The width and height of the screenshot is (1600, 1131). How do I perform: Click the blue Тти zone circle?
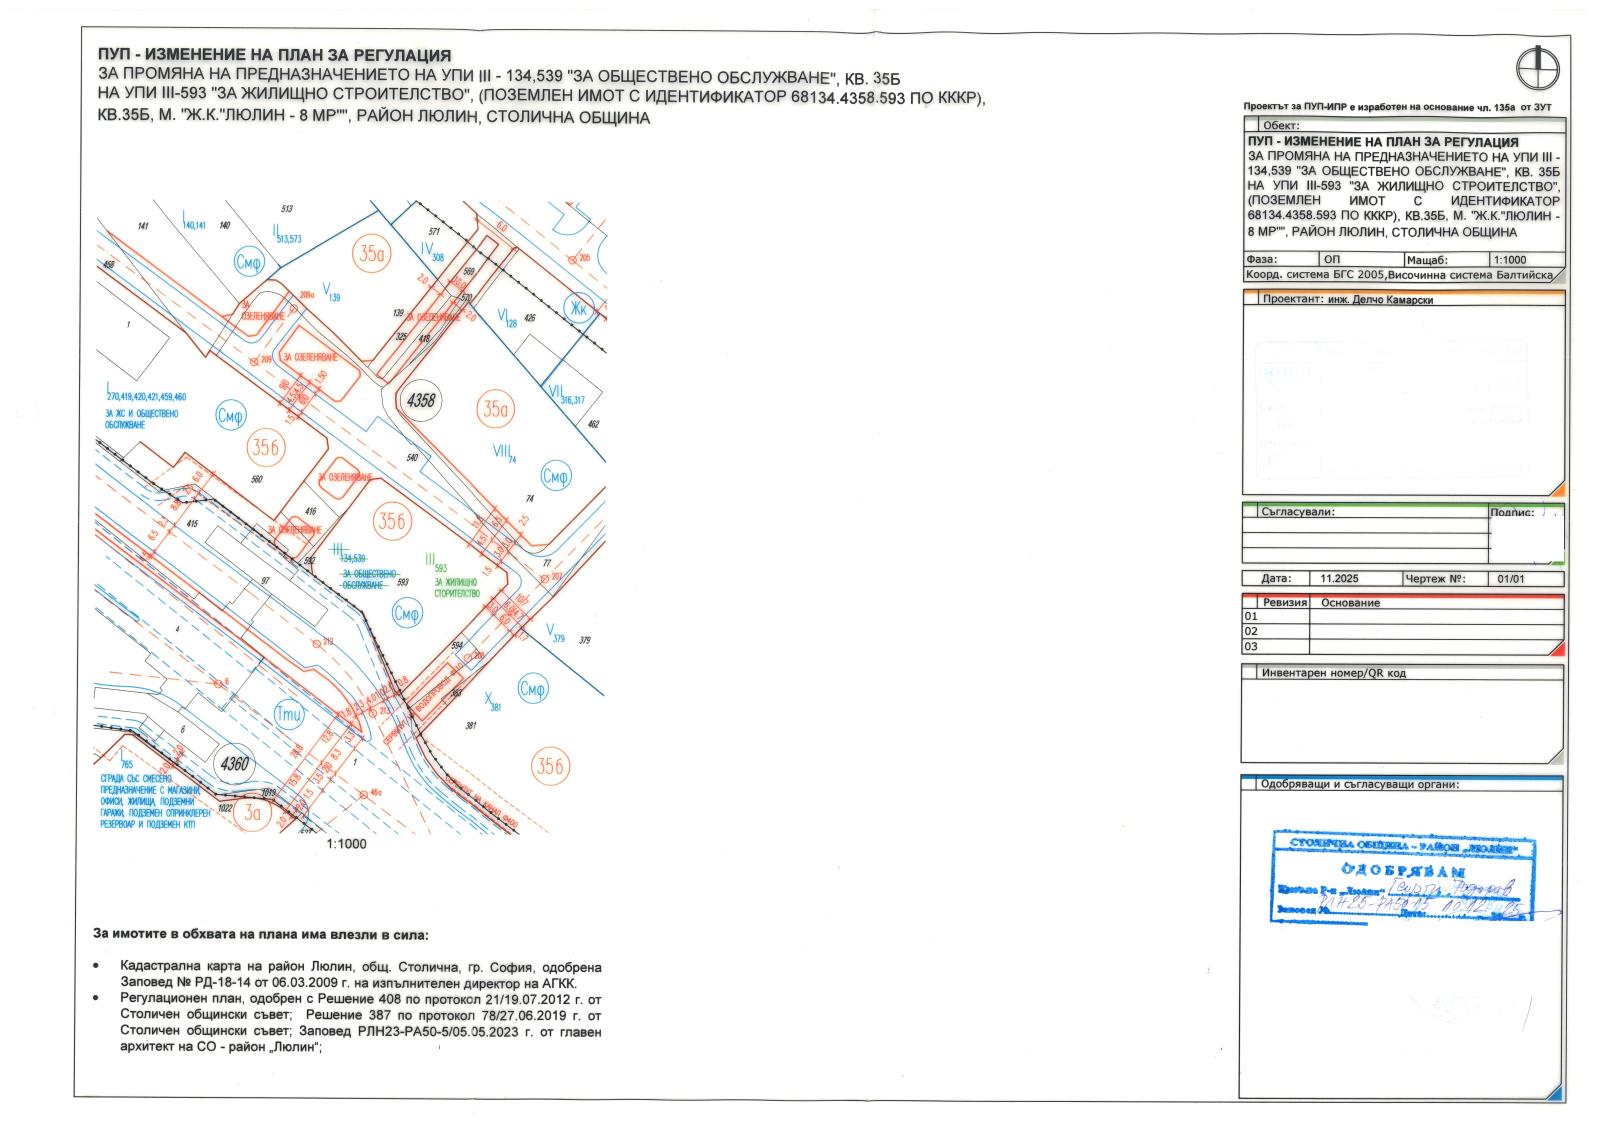coord(289,715)
